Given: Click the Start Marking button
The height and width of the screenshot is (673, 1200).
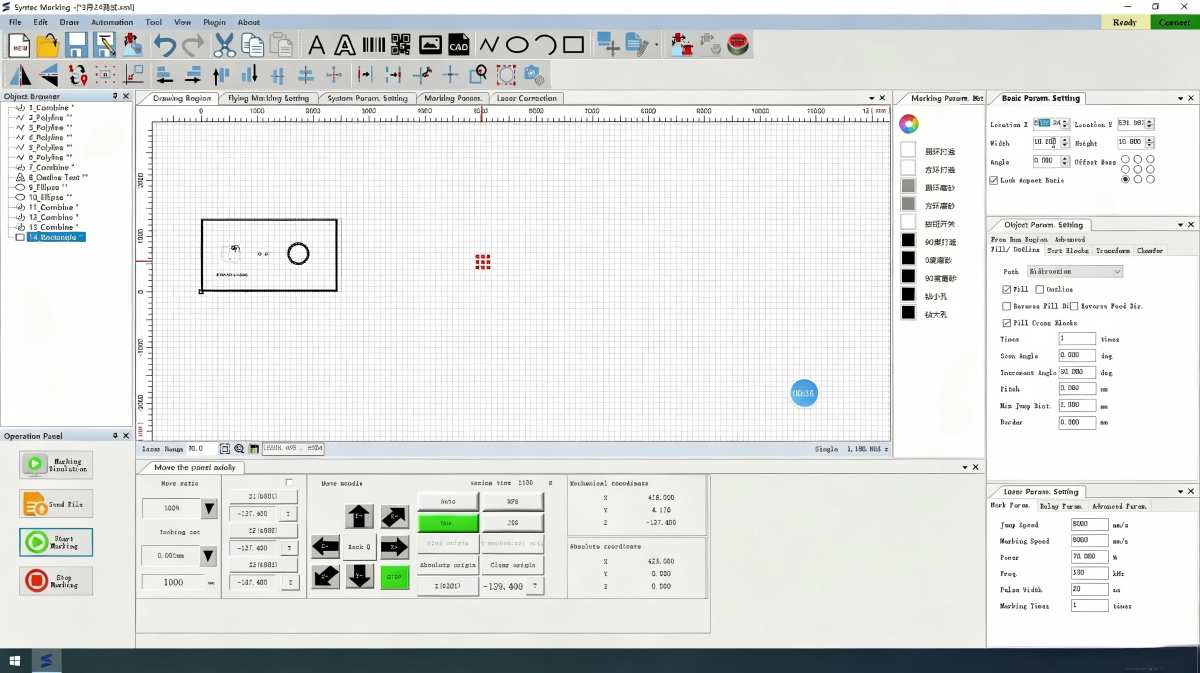Looking at the screenshot, I should tap(56, 542).
